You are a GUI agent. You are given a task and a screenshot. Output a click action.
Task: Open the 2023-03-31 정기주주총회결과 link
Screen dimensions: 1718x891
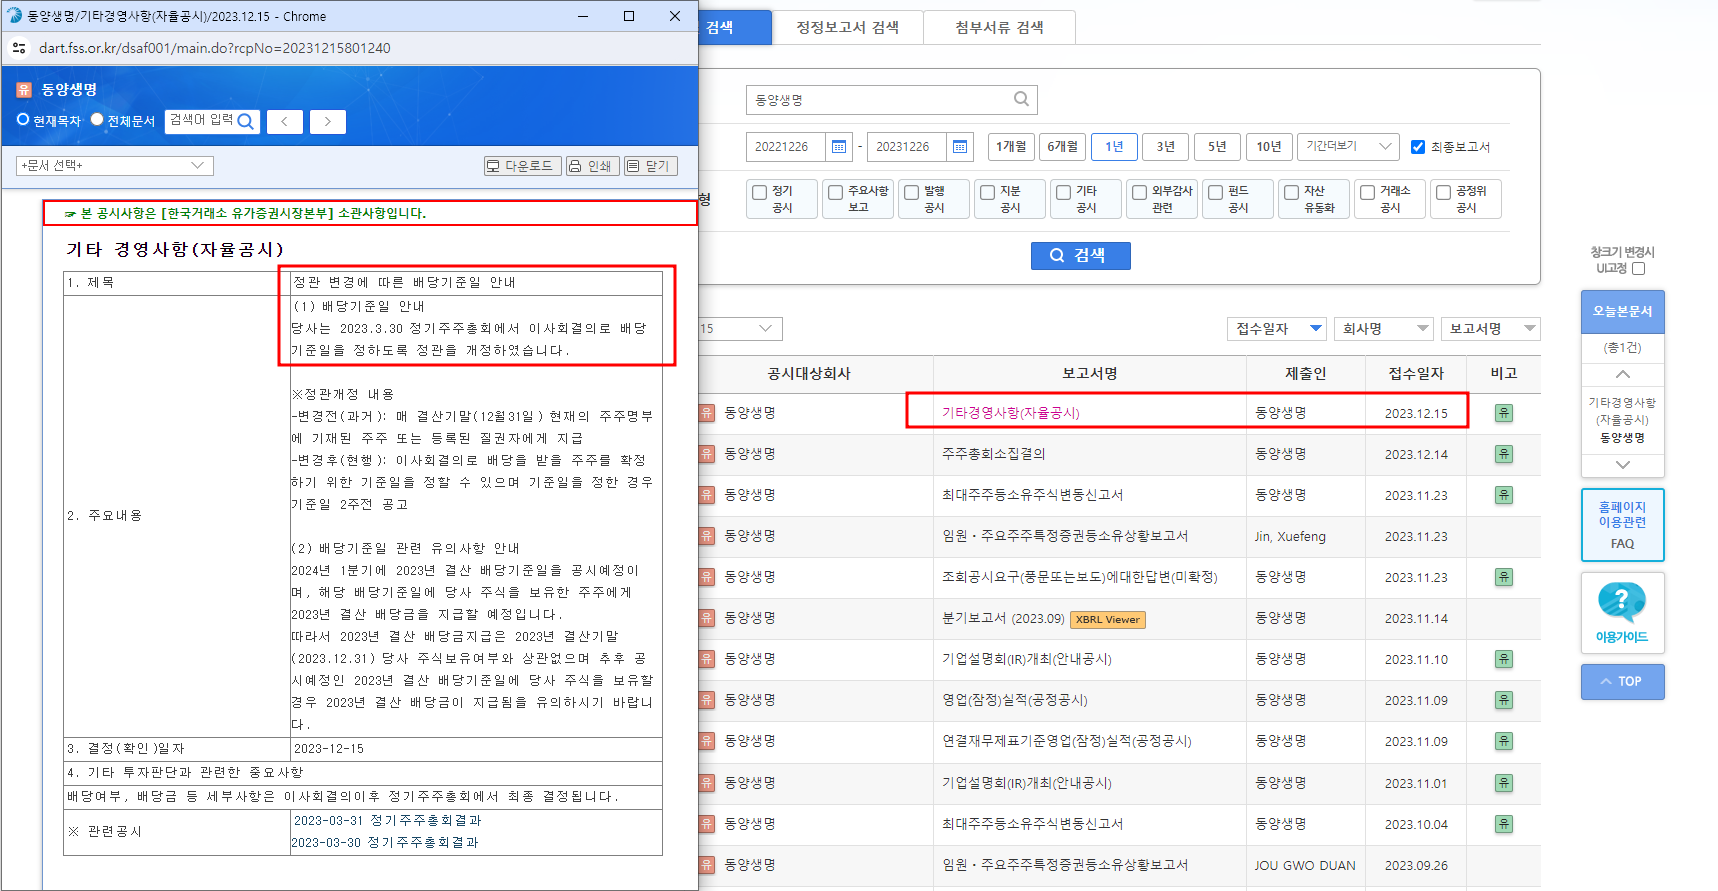click(x=387, y=820)
